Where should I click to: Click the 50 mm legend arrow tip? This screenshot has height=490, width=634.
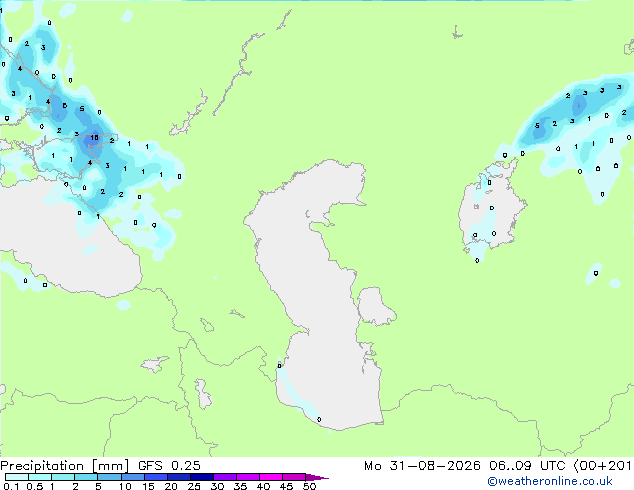317,477
